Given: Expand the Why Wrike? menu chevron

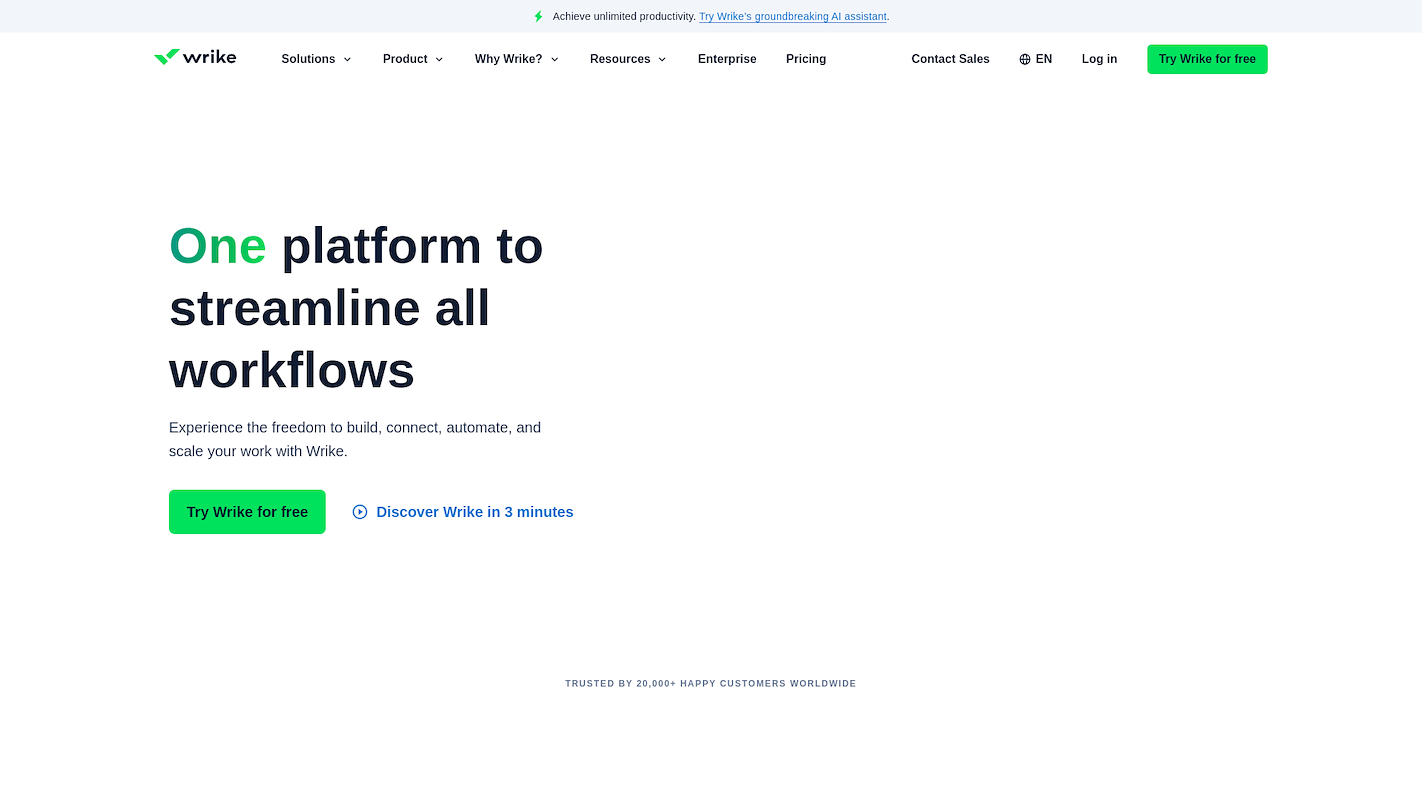Looking at the screenshot, I should click(x=554, y=59).
